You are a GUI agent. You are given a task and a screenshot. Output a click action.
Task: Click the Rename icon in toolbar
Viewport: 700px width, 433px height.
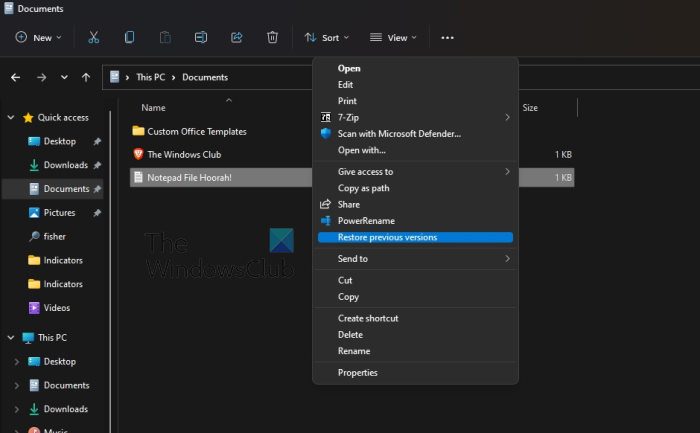[201, 38]
